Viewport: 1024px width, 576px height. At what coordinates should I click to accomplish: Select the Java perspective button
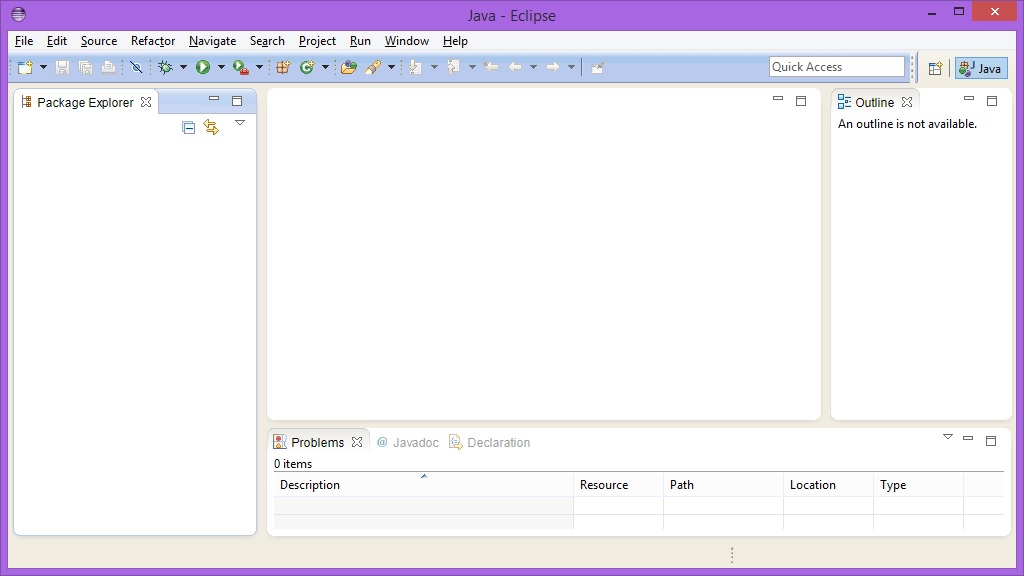pos(981,68)
